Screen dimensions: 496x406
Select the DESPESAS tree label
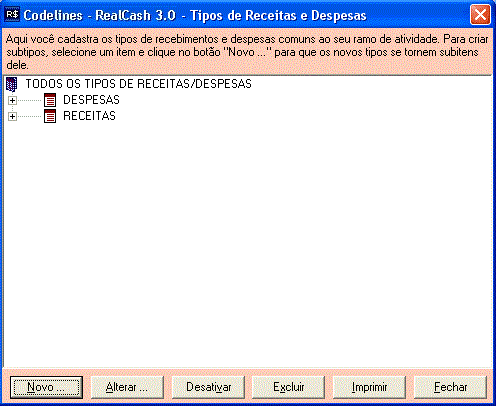pyautogui.click(x=91, y=100)
